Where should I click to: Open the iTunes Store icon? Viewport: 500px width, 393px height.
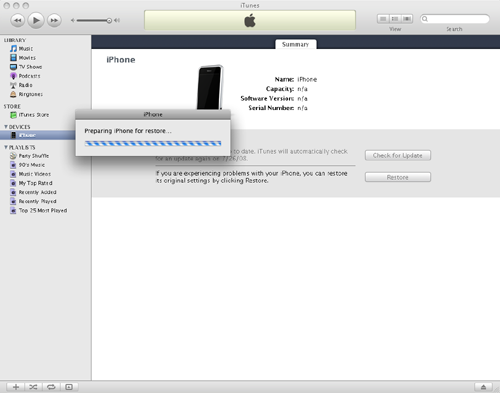(13, 115)
